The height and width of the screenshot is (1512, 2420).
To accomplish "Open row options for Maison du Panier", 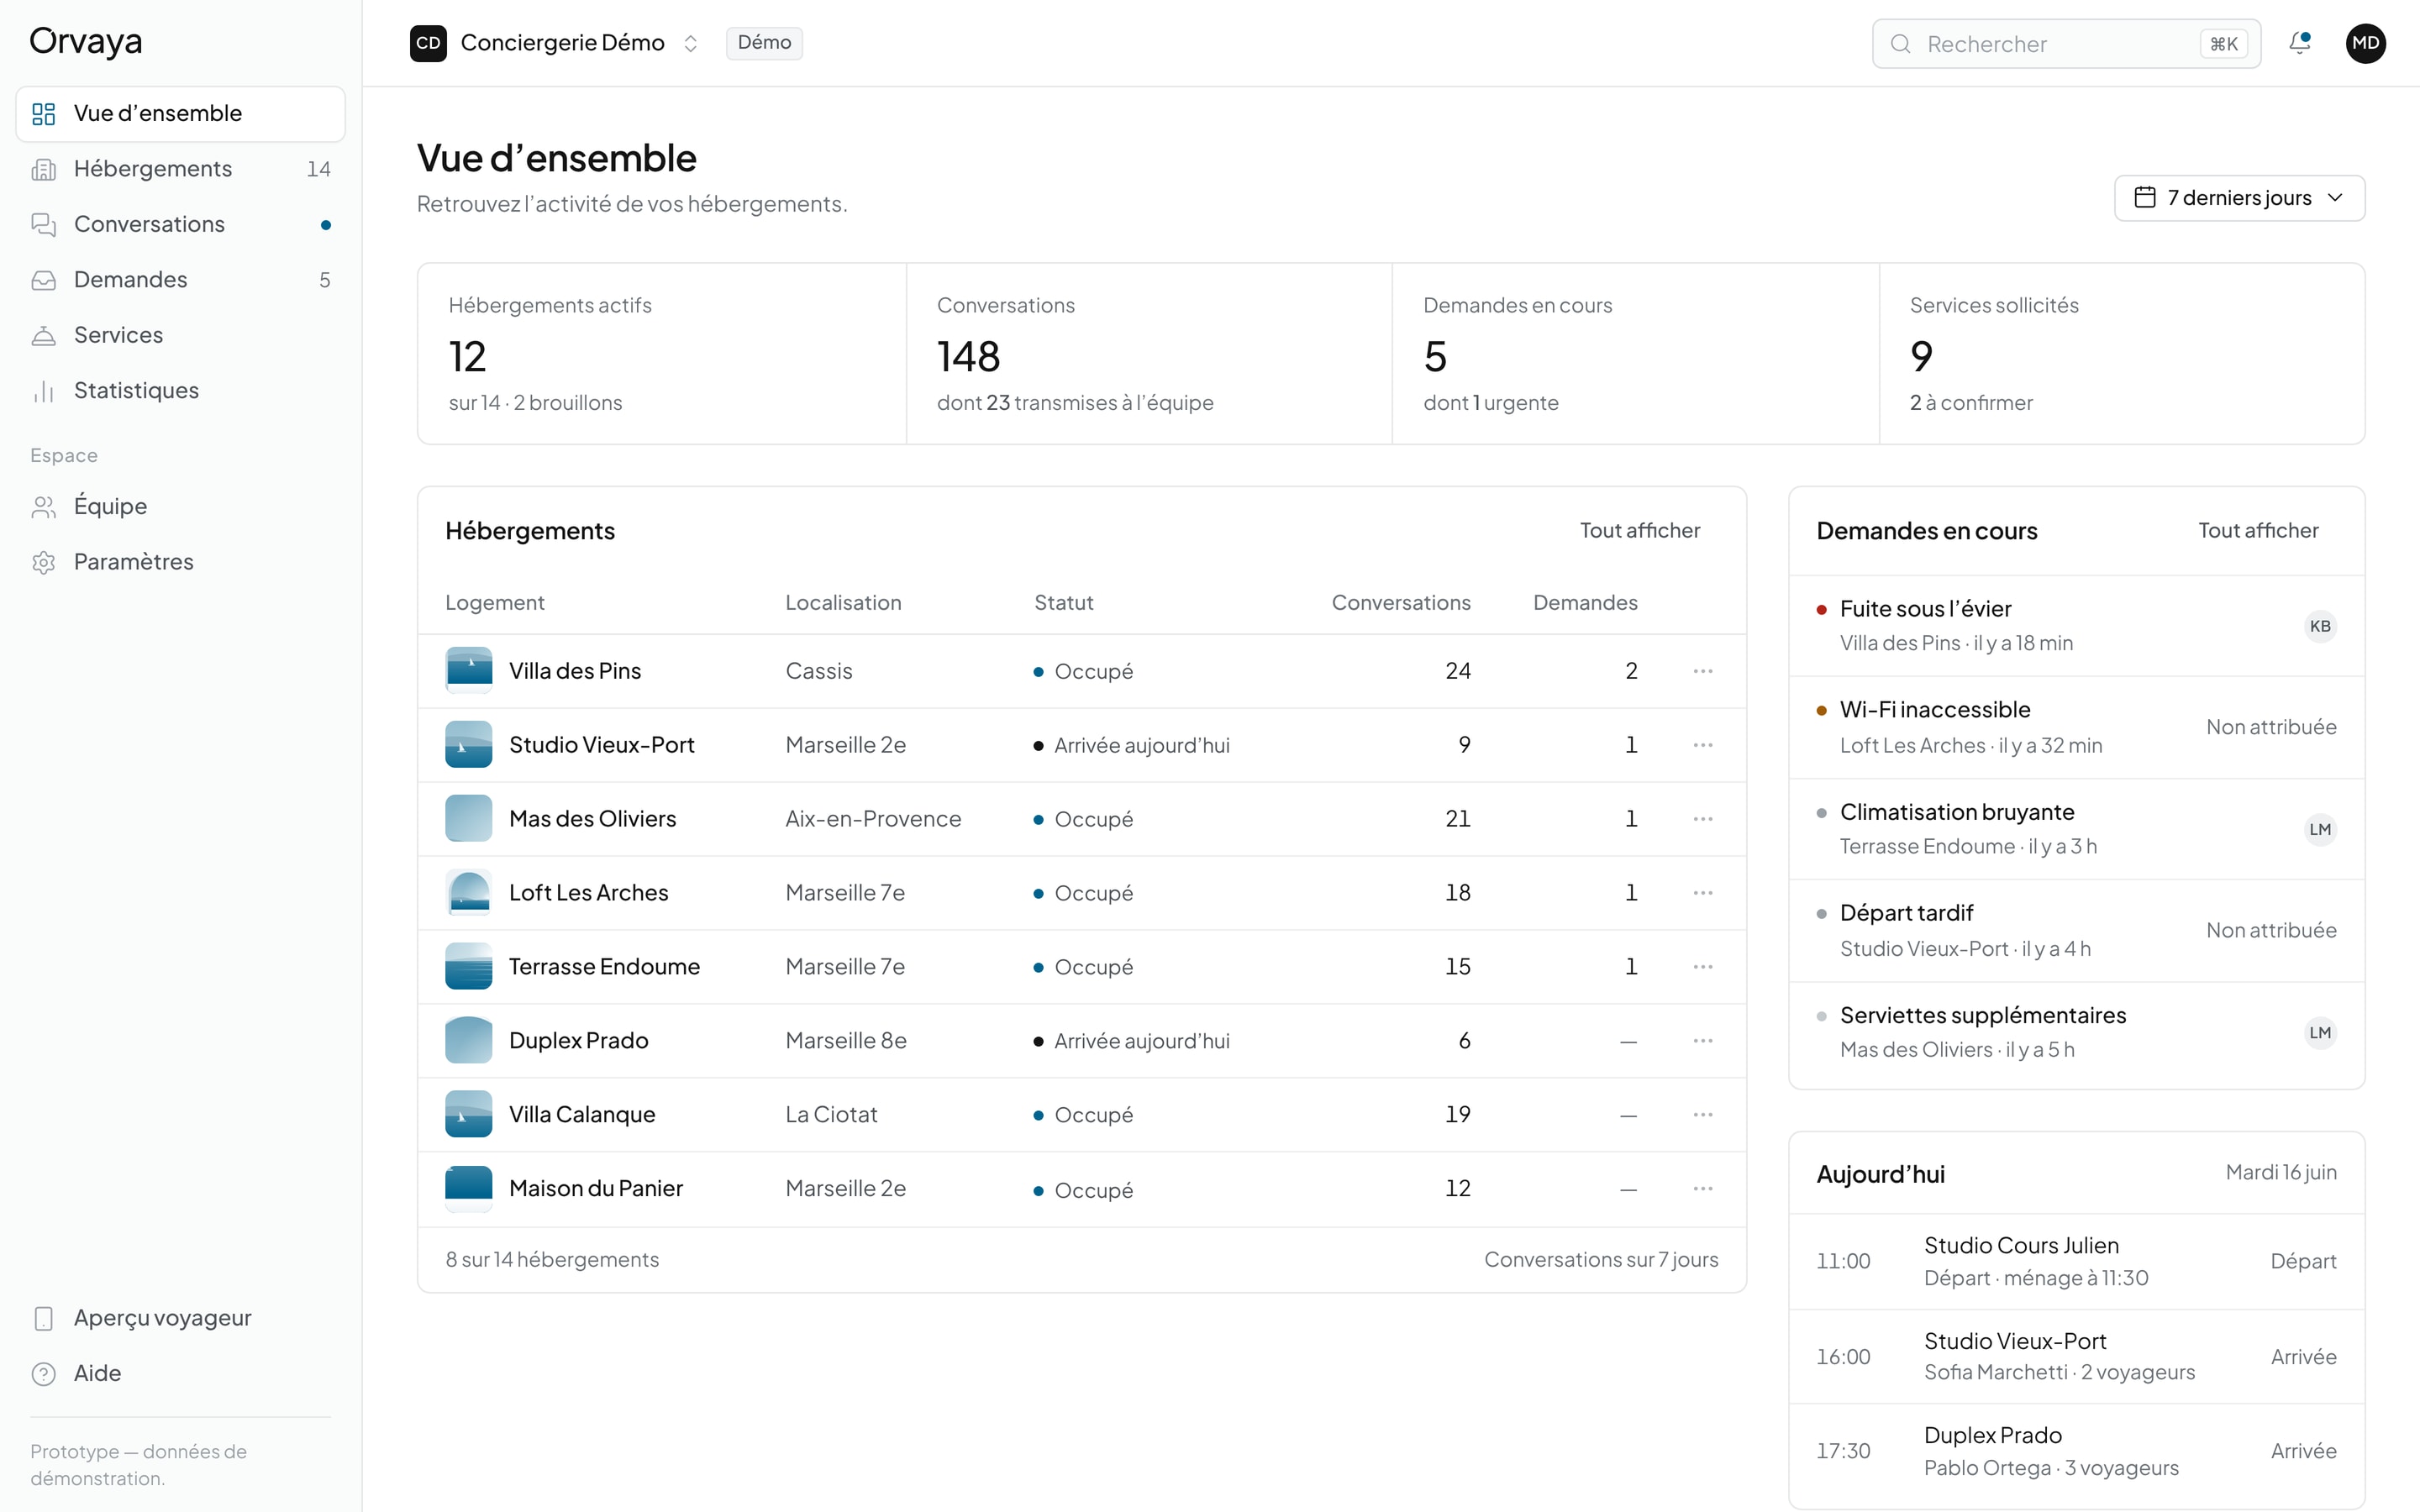I will (1703, 1189).
